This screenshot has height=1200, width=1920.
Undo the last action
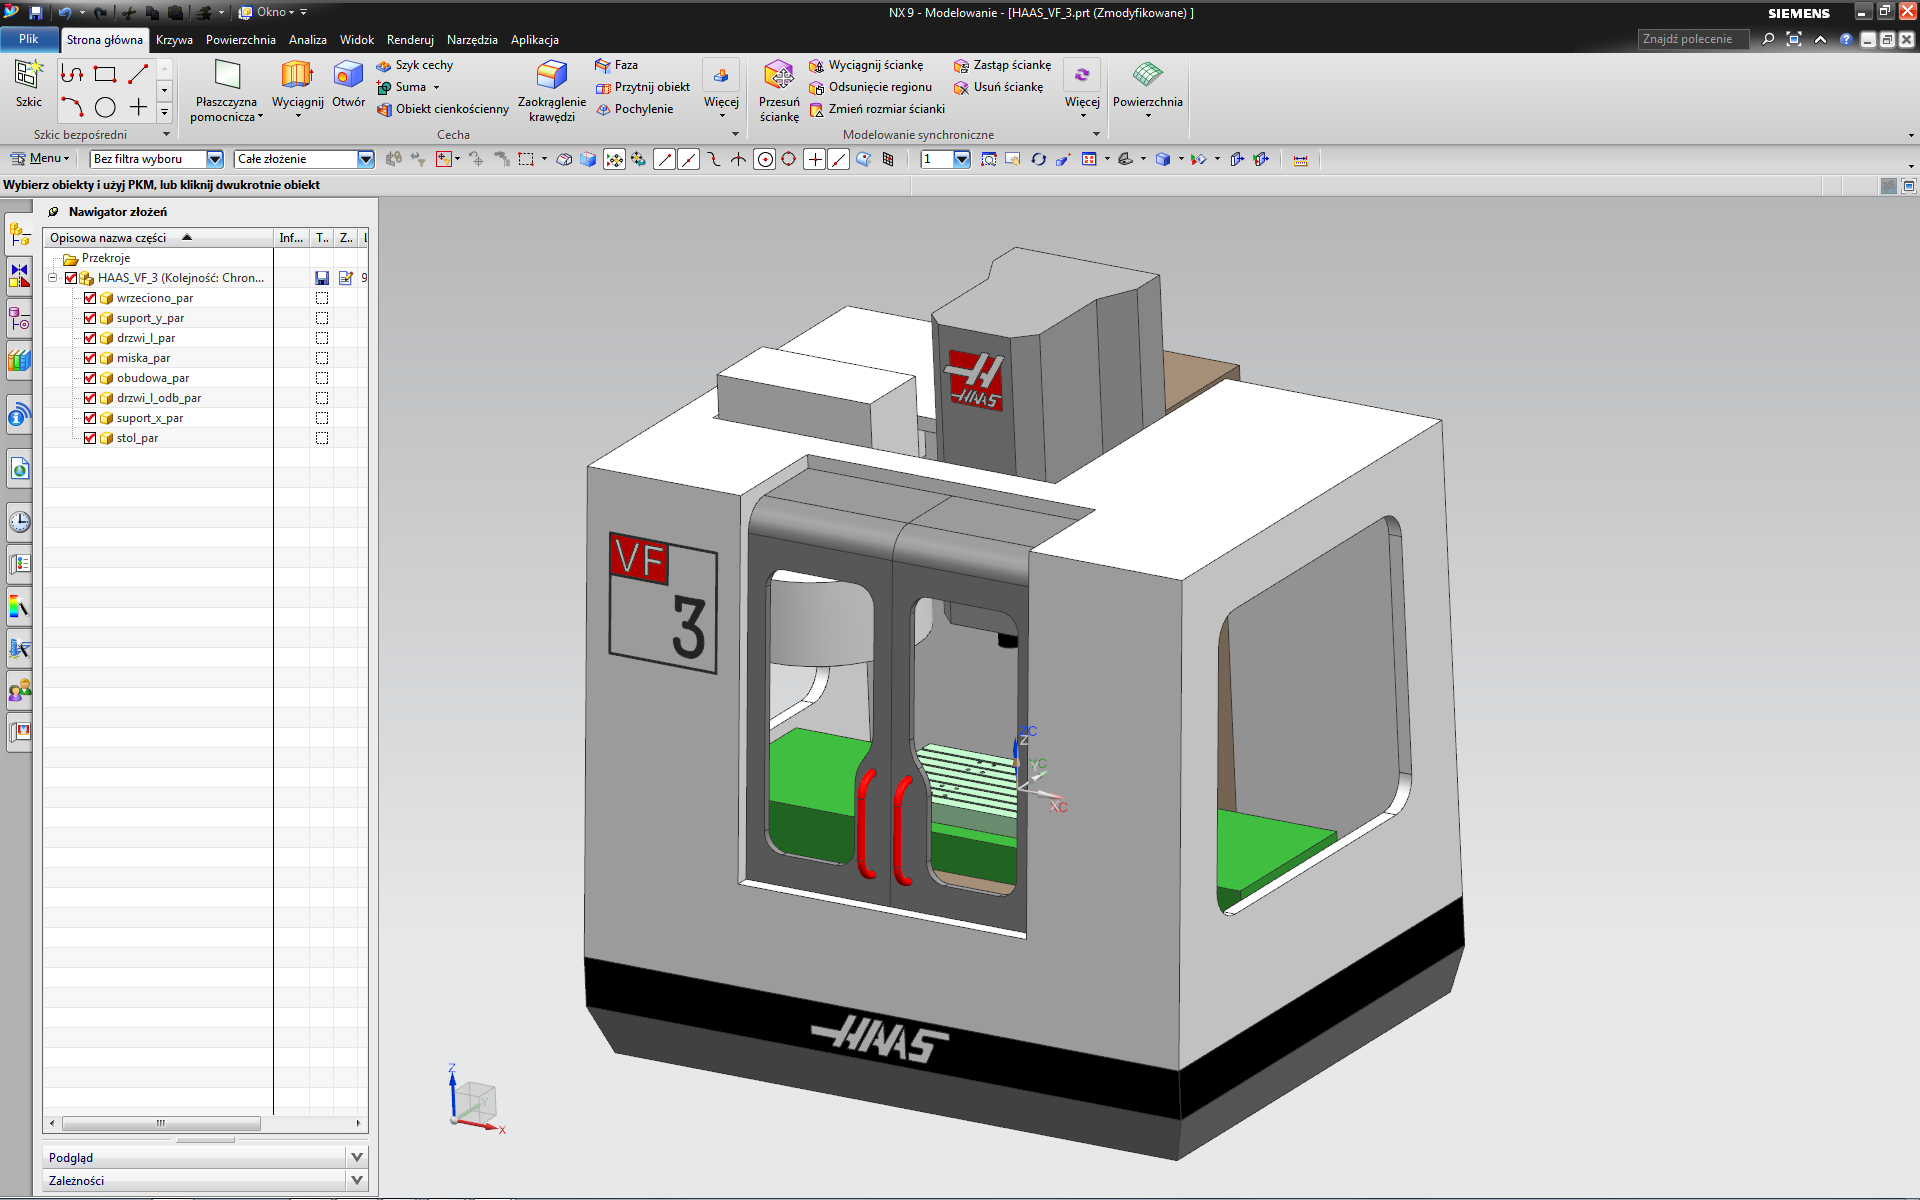(x=65, y=12)
